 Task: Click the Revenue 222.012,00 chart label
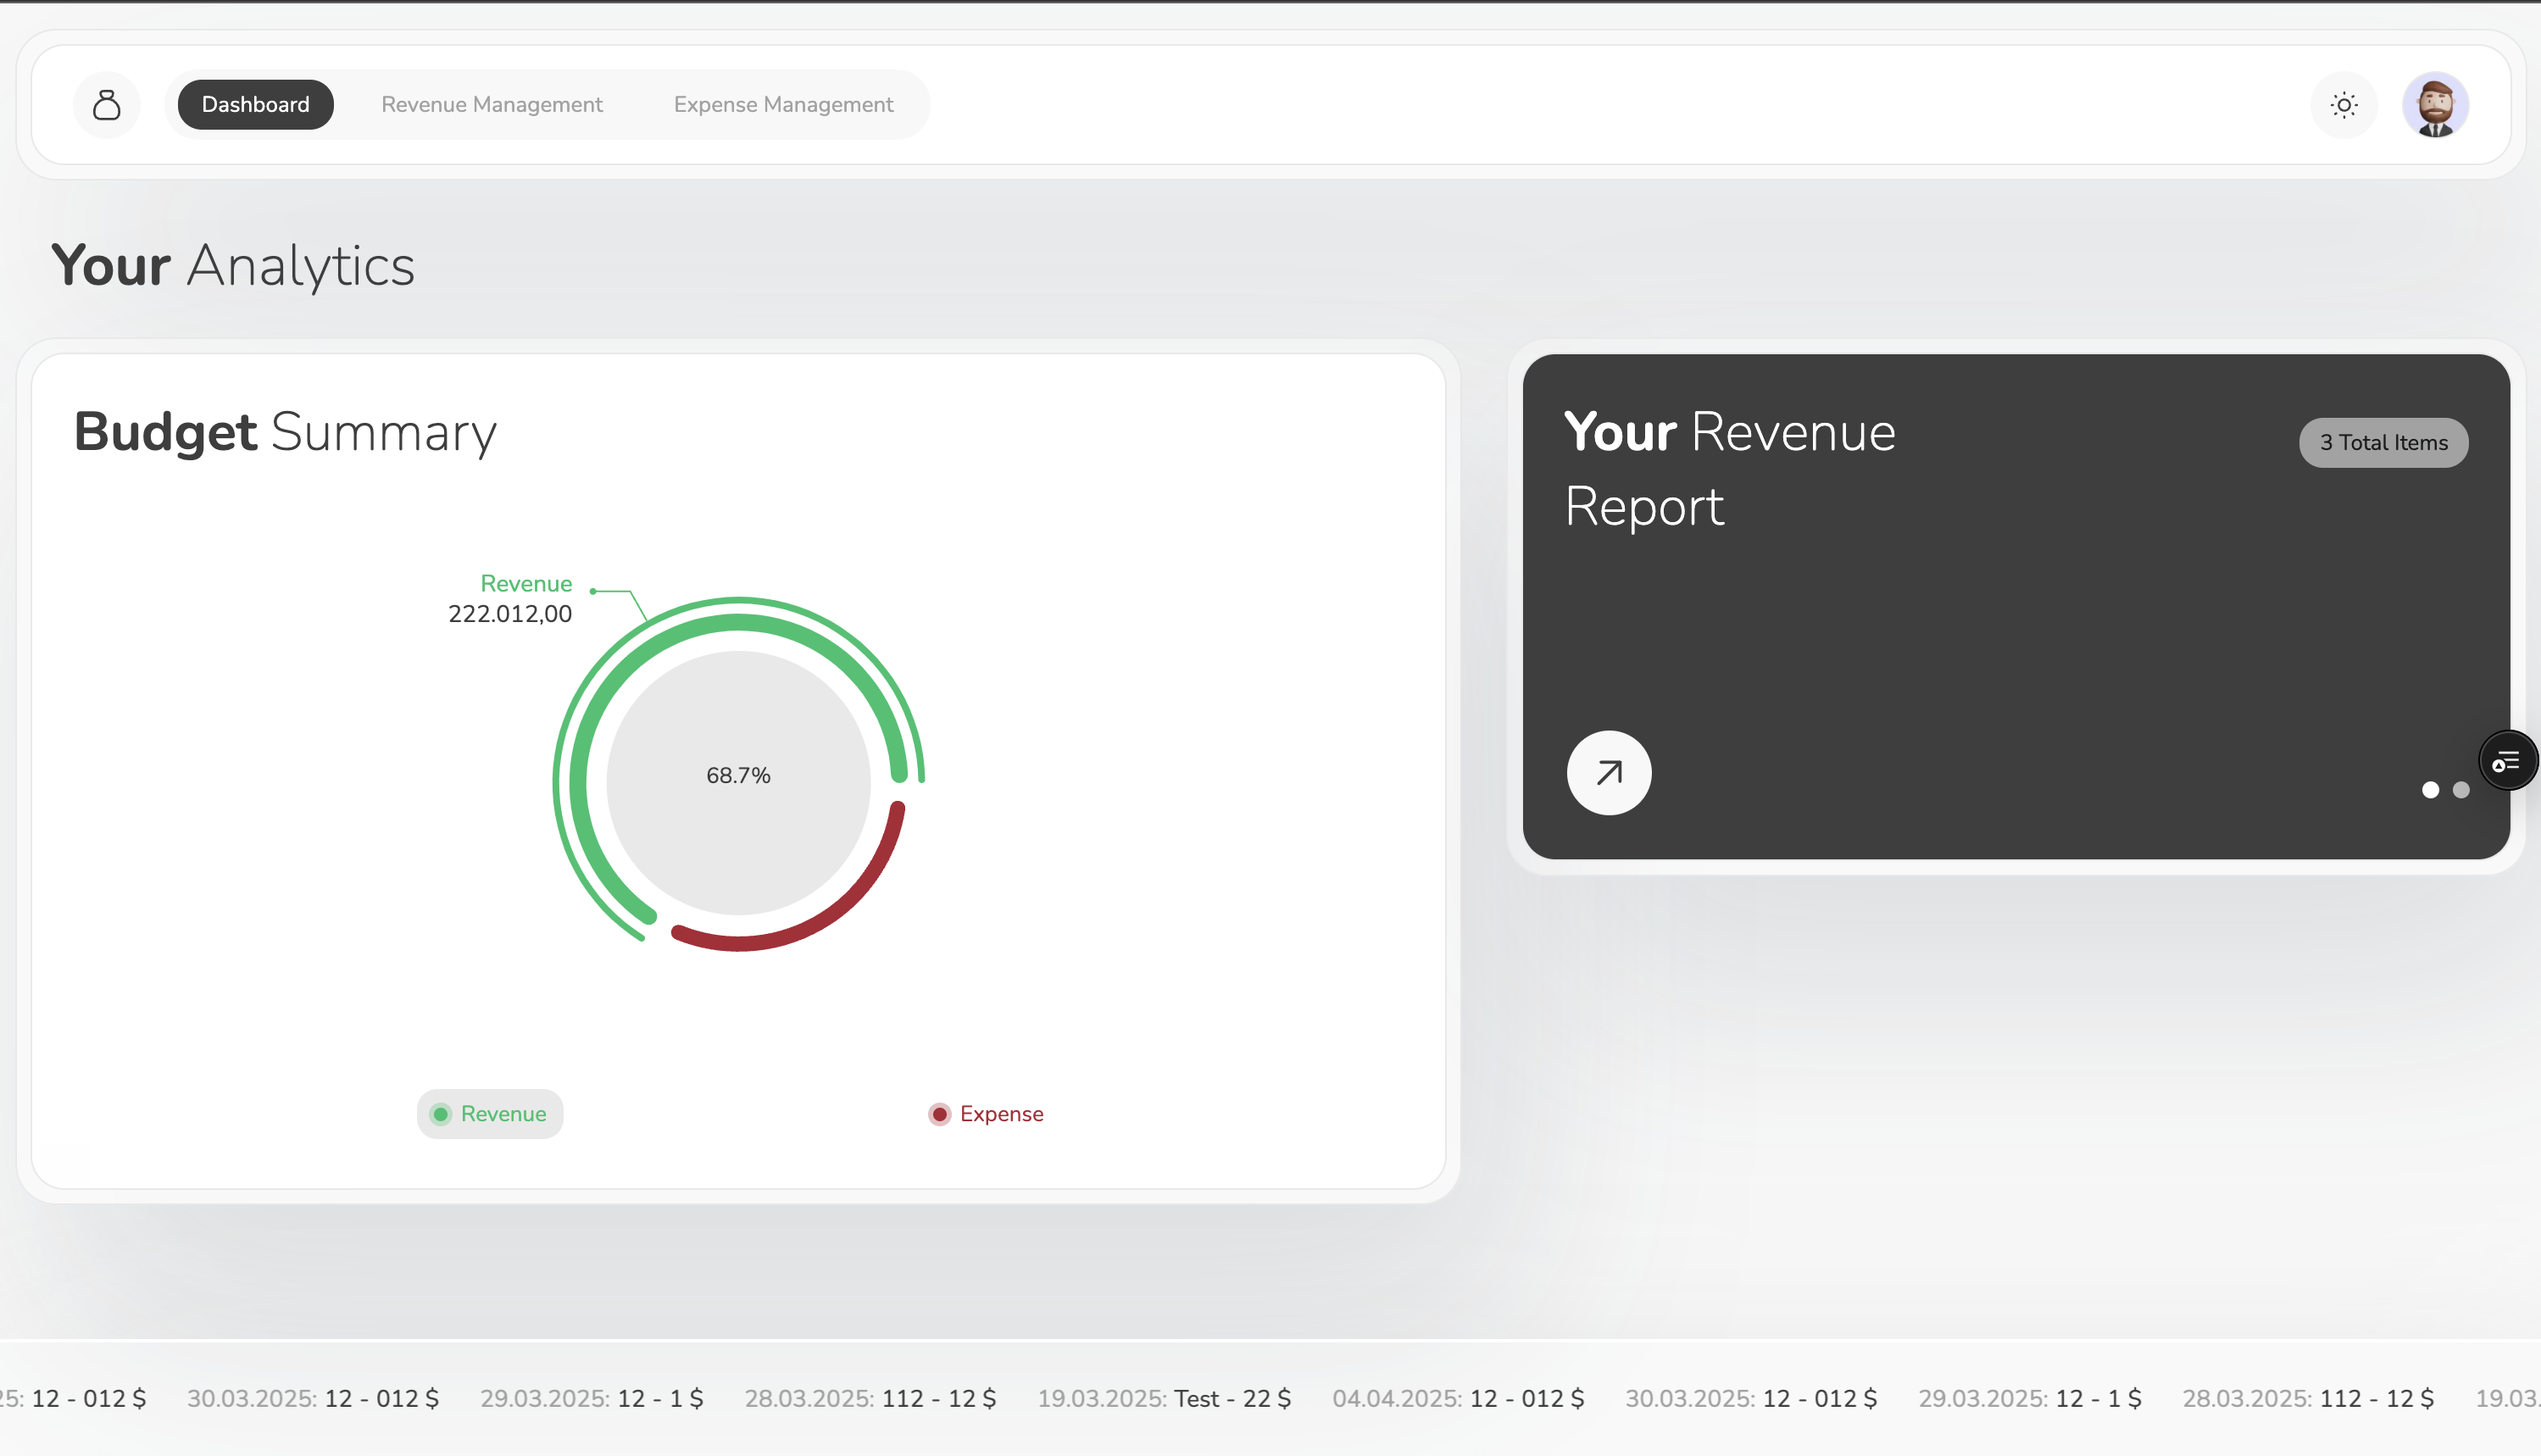[511, 599]
